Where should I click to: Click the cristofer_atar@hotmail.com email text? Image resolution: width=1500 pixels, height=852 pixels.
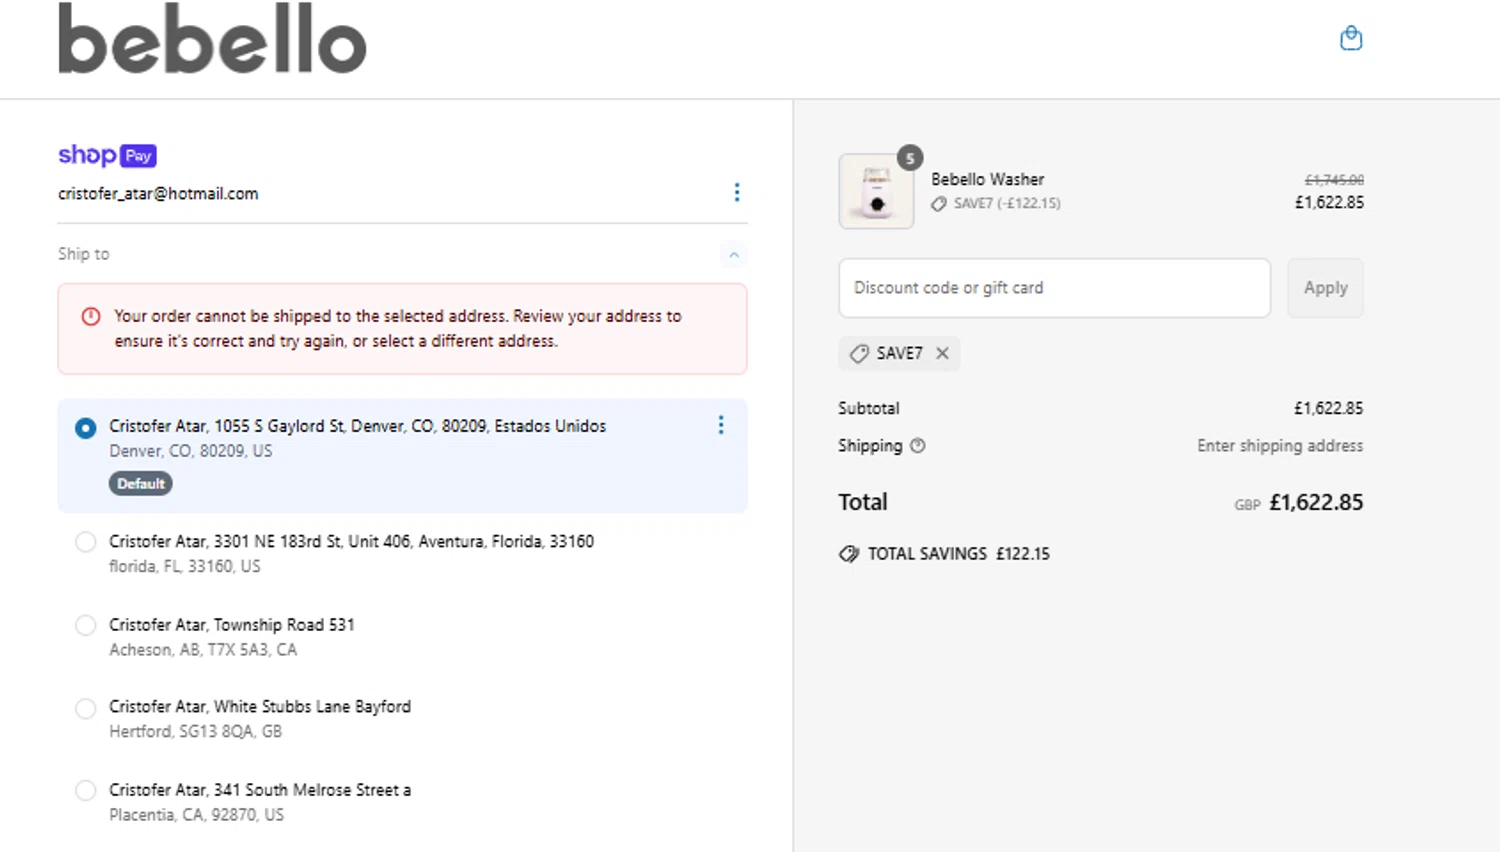pos(158,193)
